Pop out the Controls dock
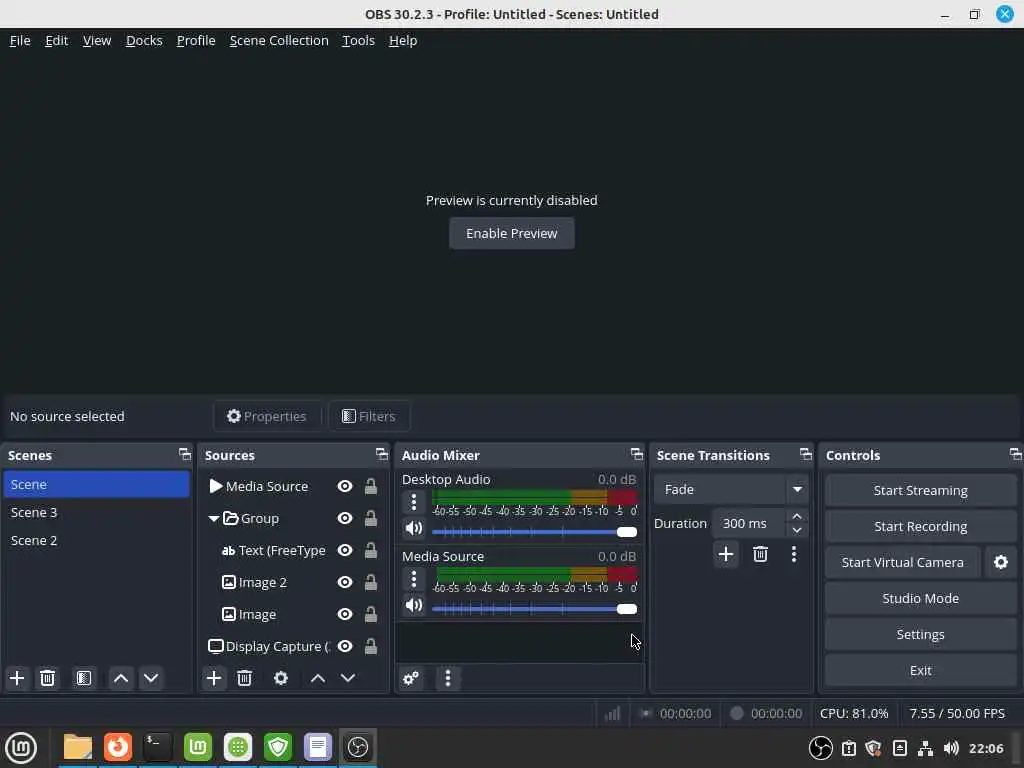 (1015, 454)
